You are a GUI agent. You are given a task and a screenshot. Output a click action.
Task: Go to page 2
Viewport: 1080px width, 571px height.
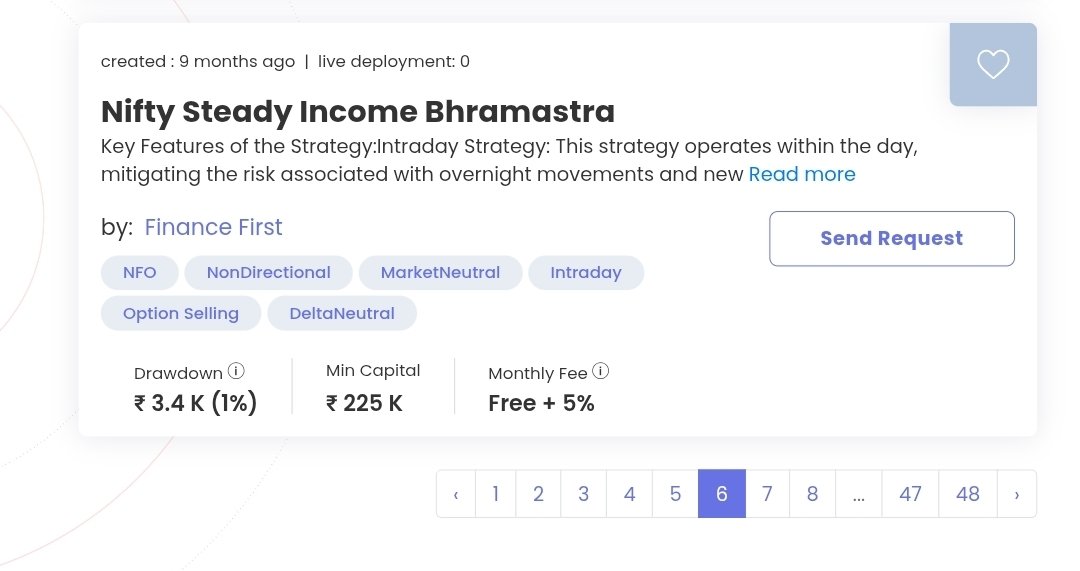point(538,494)
